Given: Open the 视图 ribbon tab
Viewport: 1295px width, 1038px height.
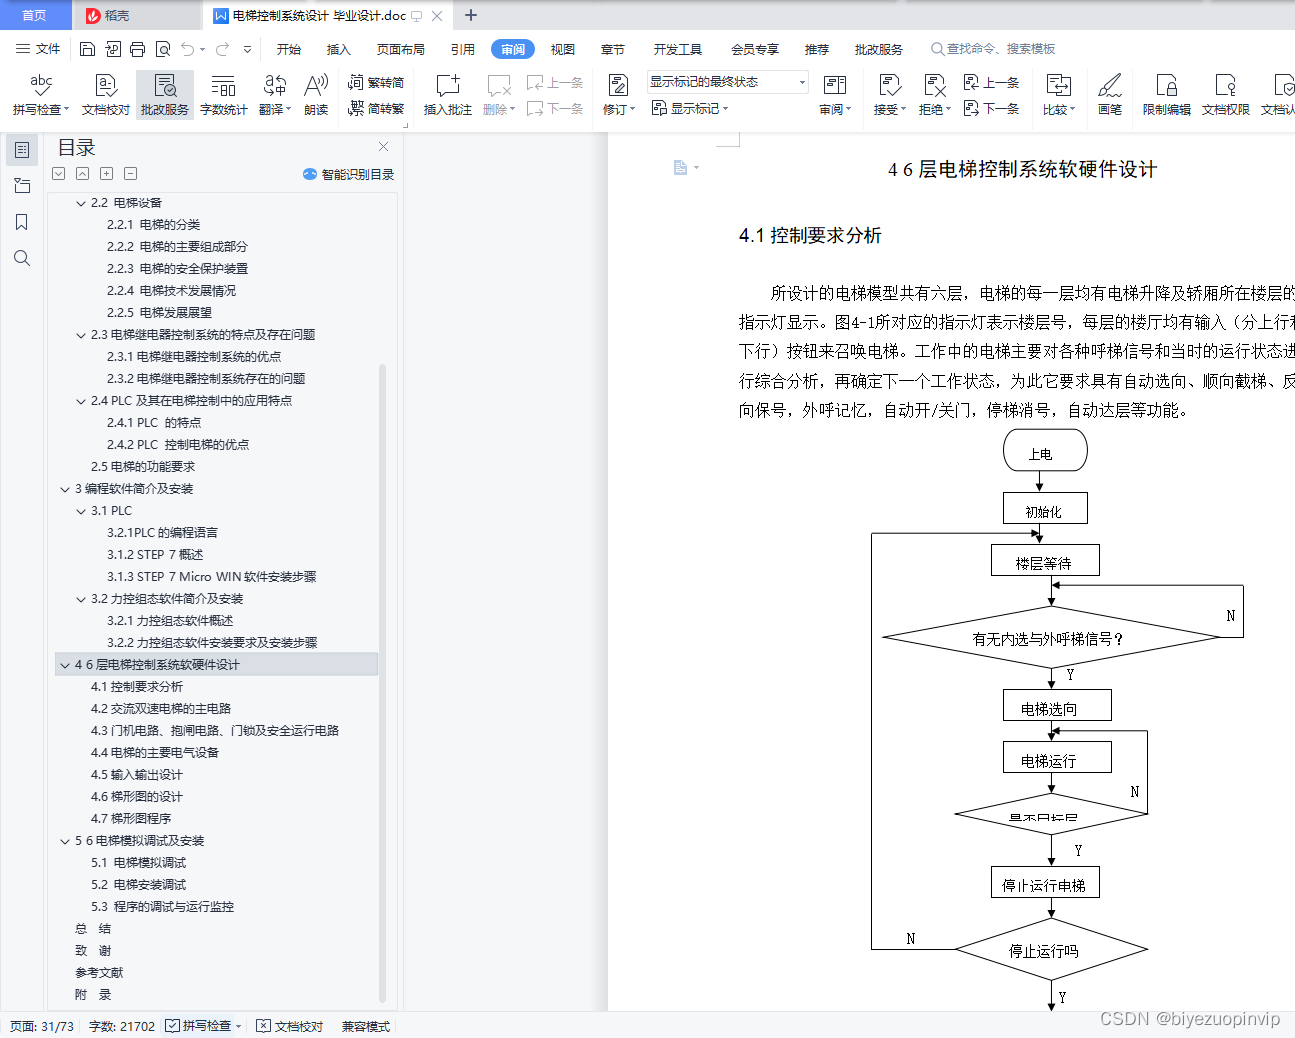Looking at the screenshot, I should pyautogui.click(x=563, y=49).
